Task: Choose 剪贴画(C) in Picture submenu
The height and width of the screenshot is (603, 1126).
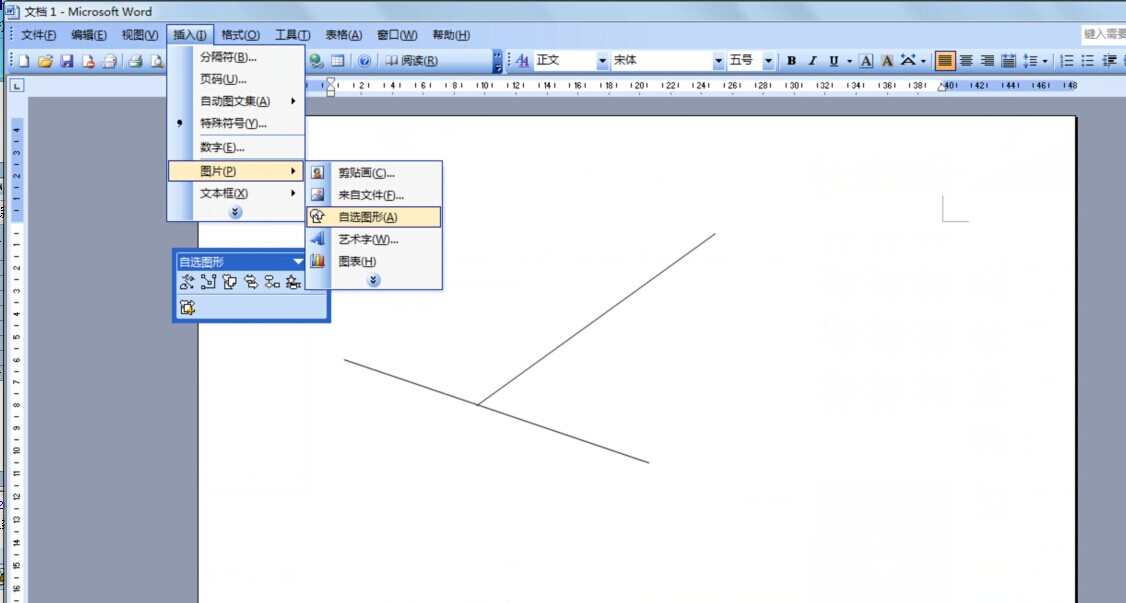Action: (x=373, y=173)
